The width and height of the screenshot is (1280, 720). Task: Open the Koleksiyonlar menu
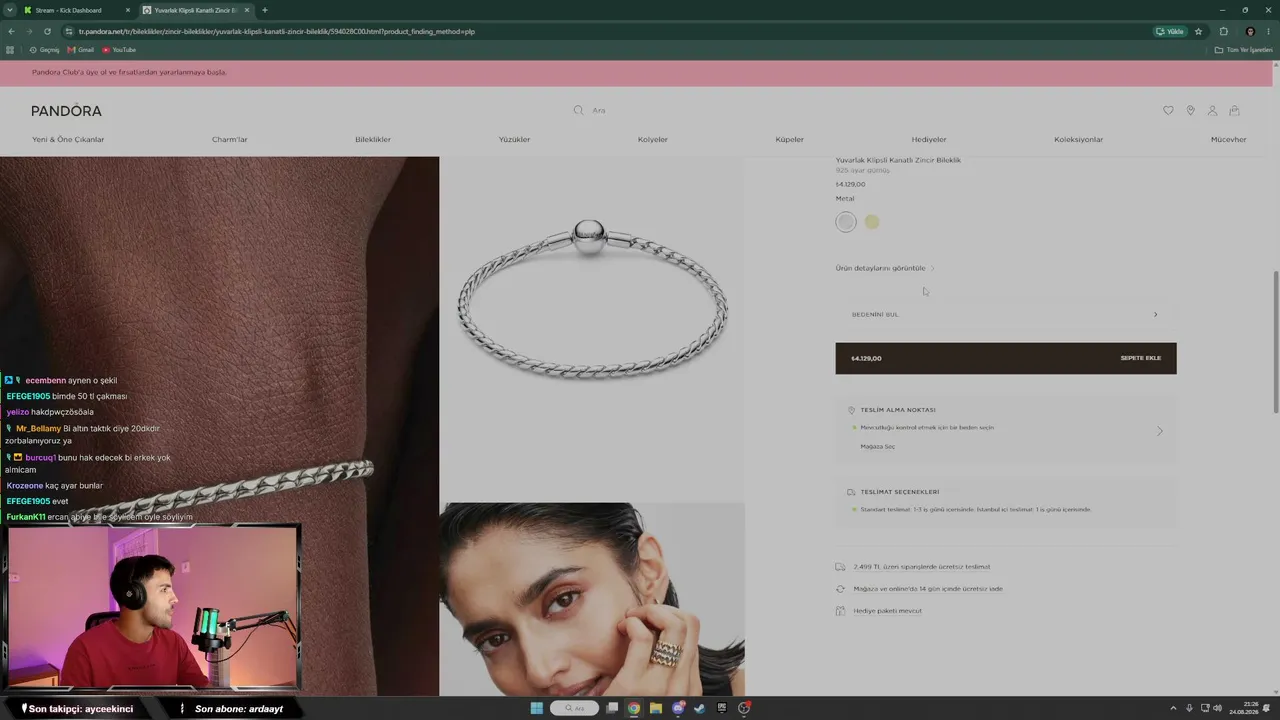tap(1079, 140)
